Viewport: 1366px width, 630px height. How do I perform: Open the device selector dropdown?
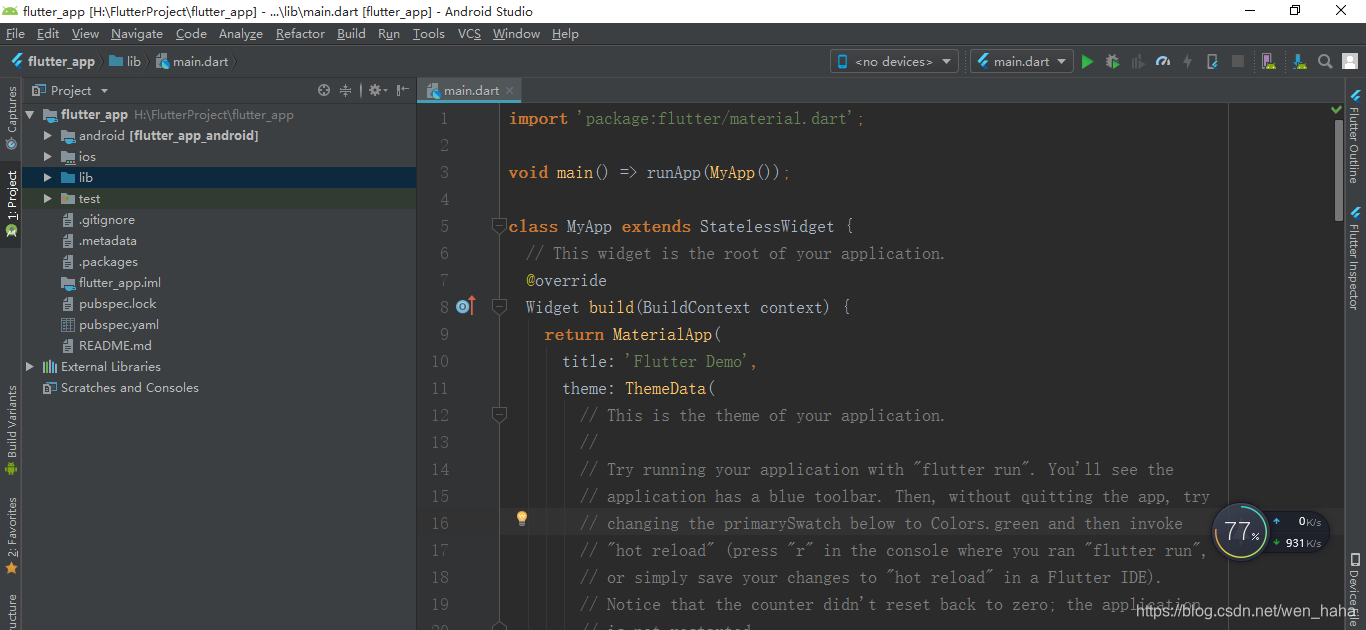(x=894, y=61)
